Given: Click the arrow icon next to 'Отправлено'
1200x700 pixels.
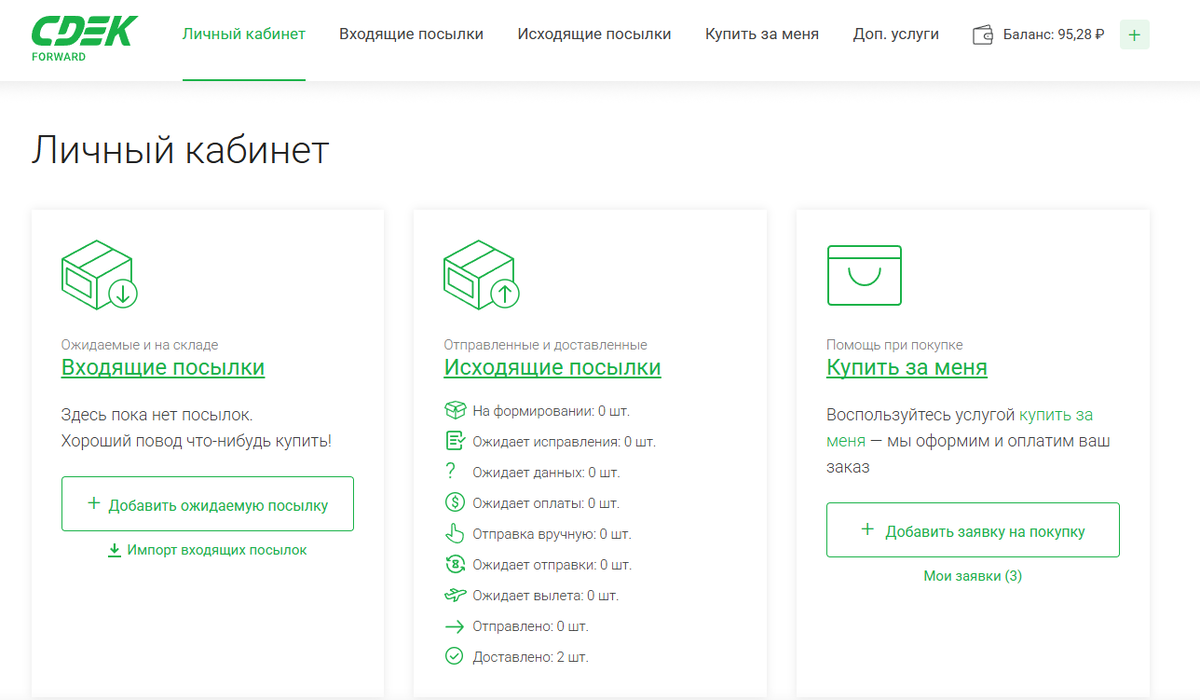Looking at the screenshot, I should 455,627.
